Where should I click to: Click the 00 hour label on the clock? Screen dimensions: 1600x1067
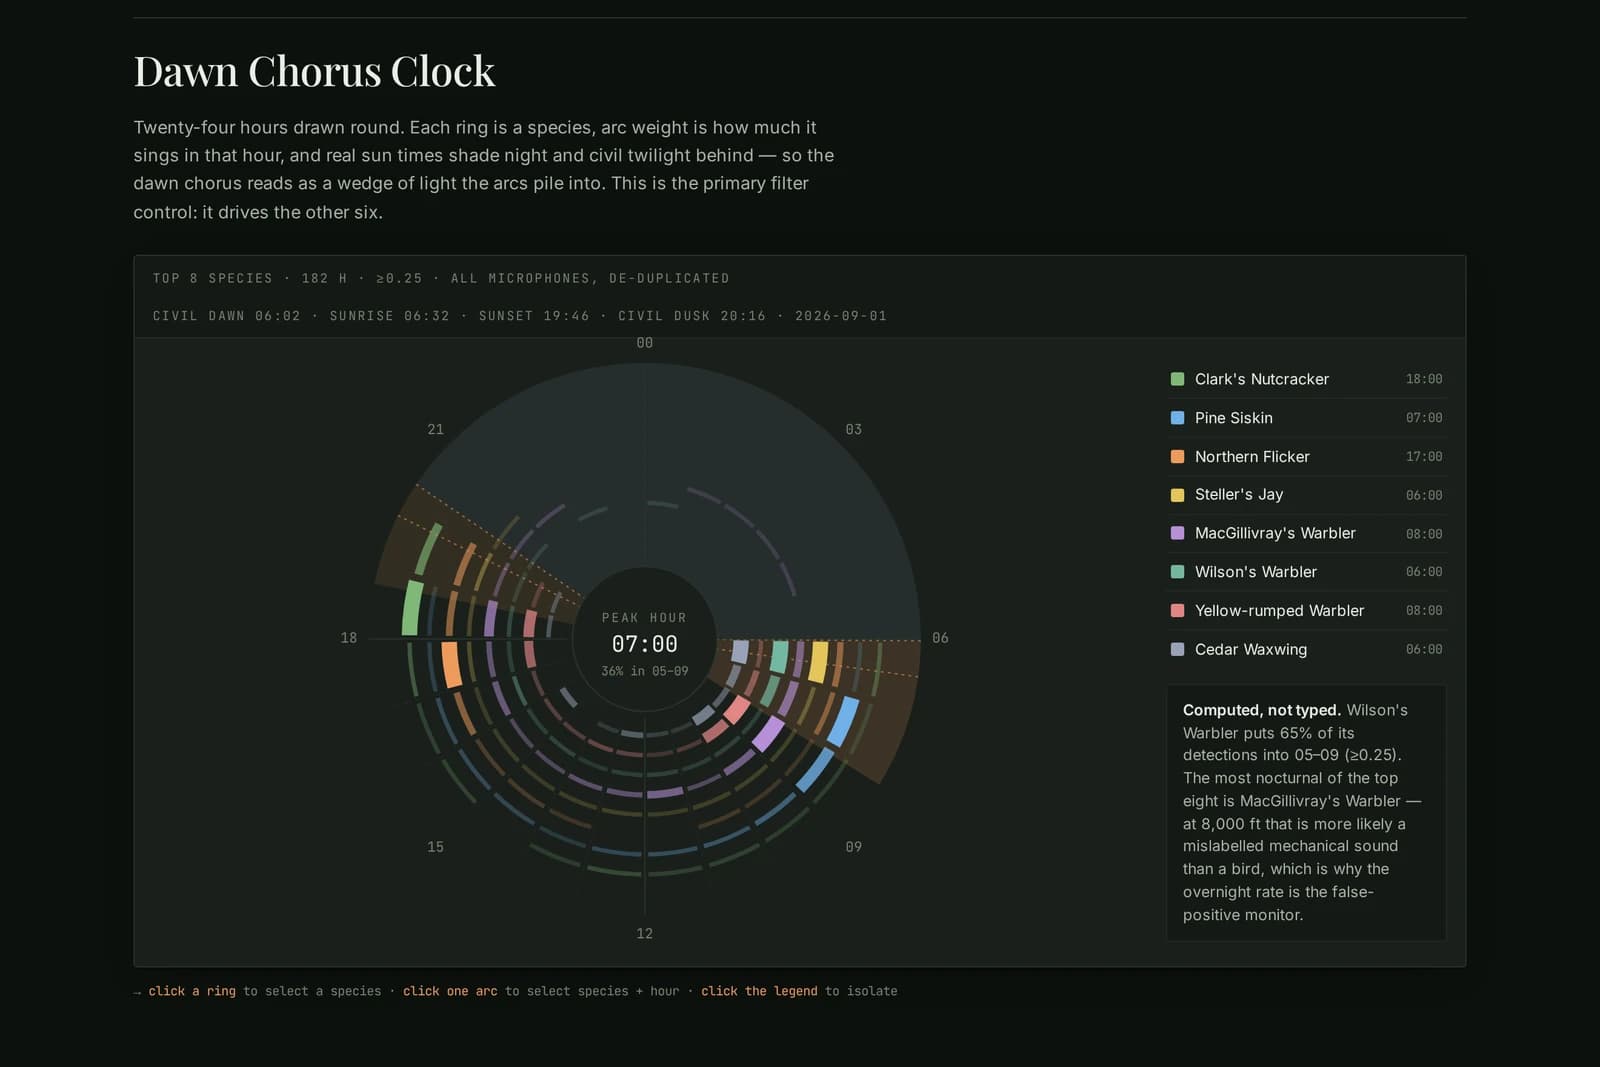tap(645, 343)
